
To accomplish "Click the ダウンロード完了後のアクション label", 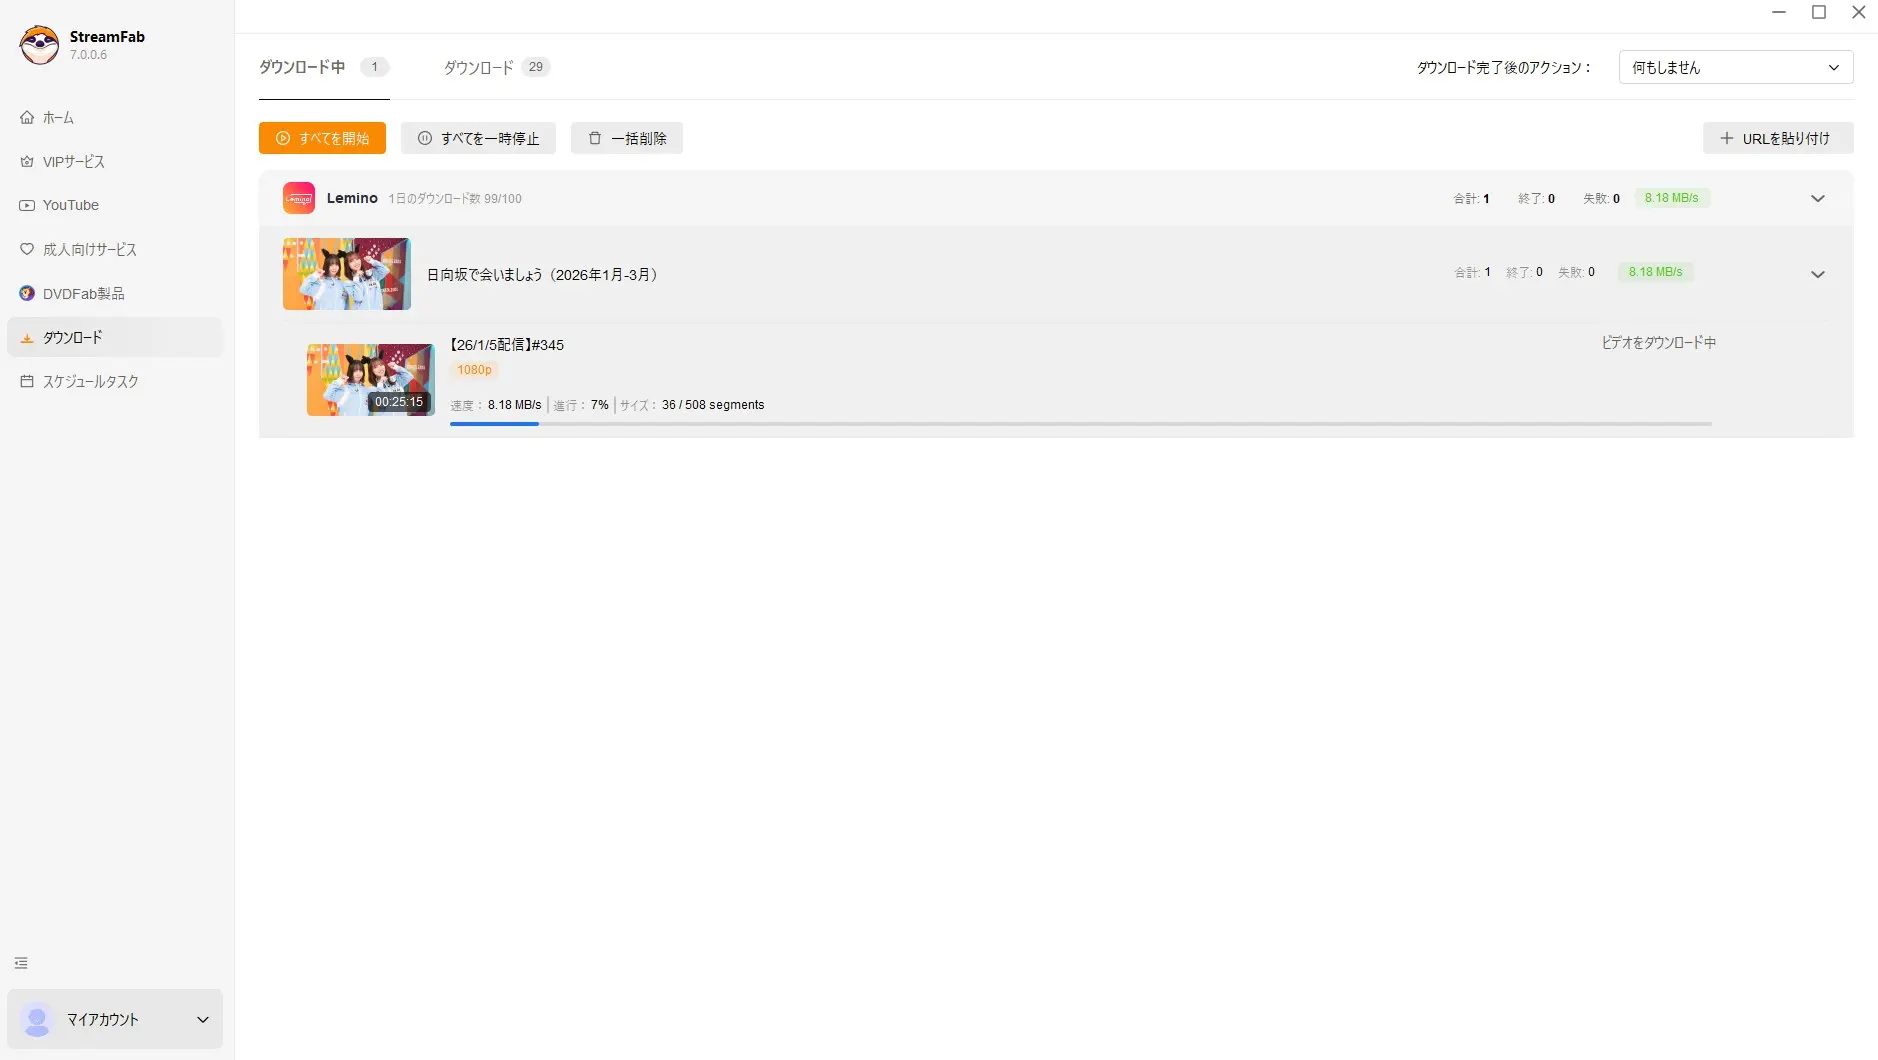I will pyautogui.click(x=1503, y=67).
